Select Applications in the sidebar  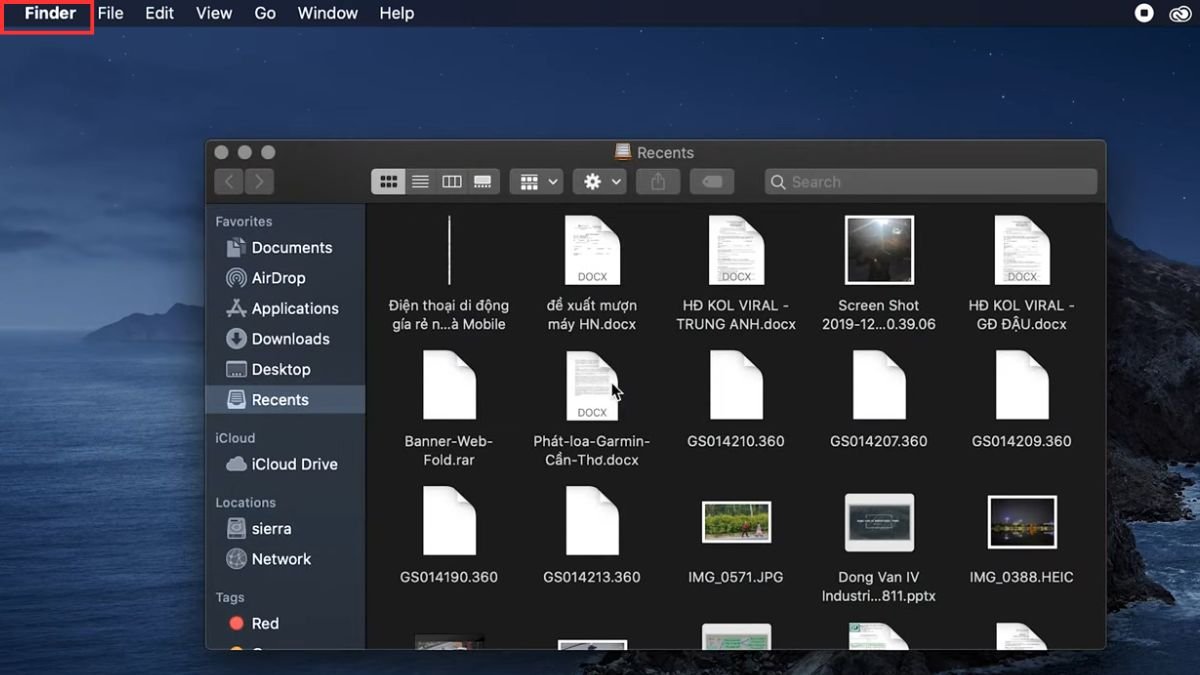pyautogui.click(x=294, y=309)
